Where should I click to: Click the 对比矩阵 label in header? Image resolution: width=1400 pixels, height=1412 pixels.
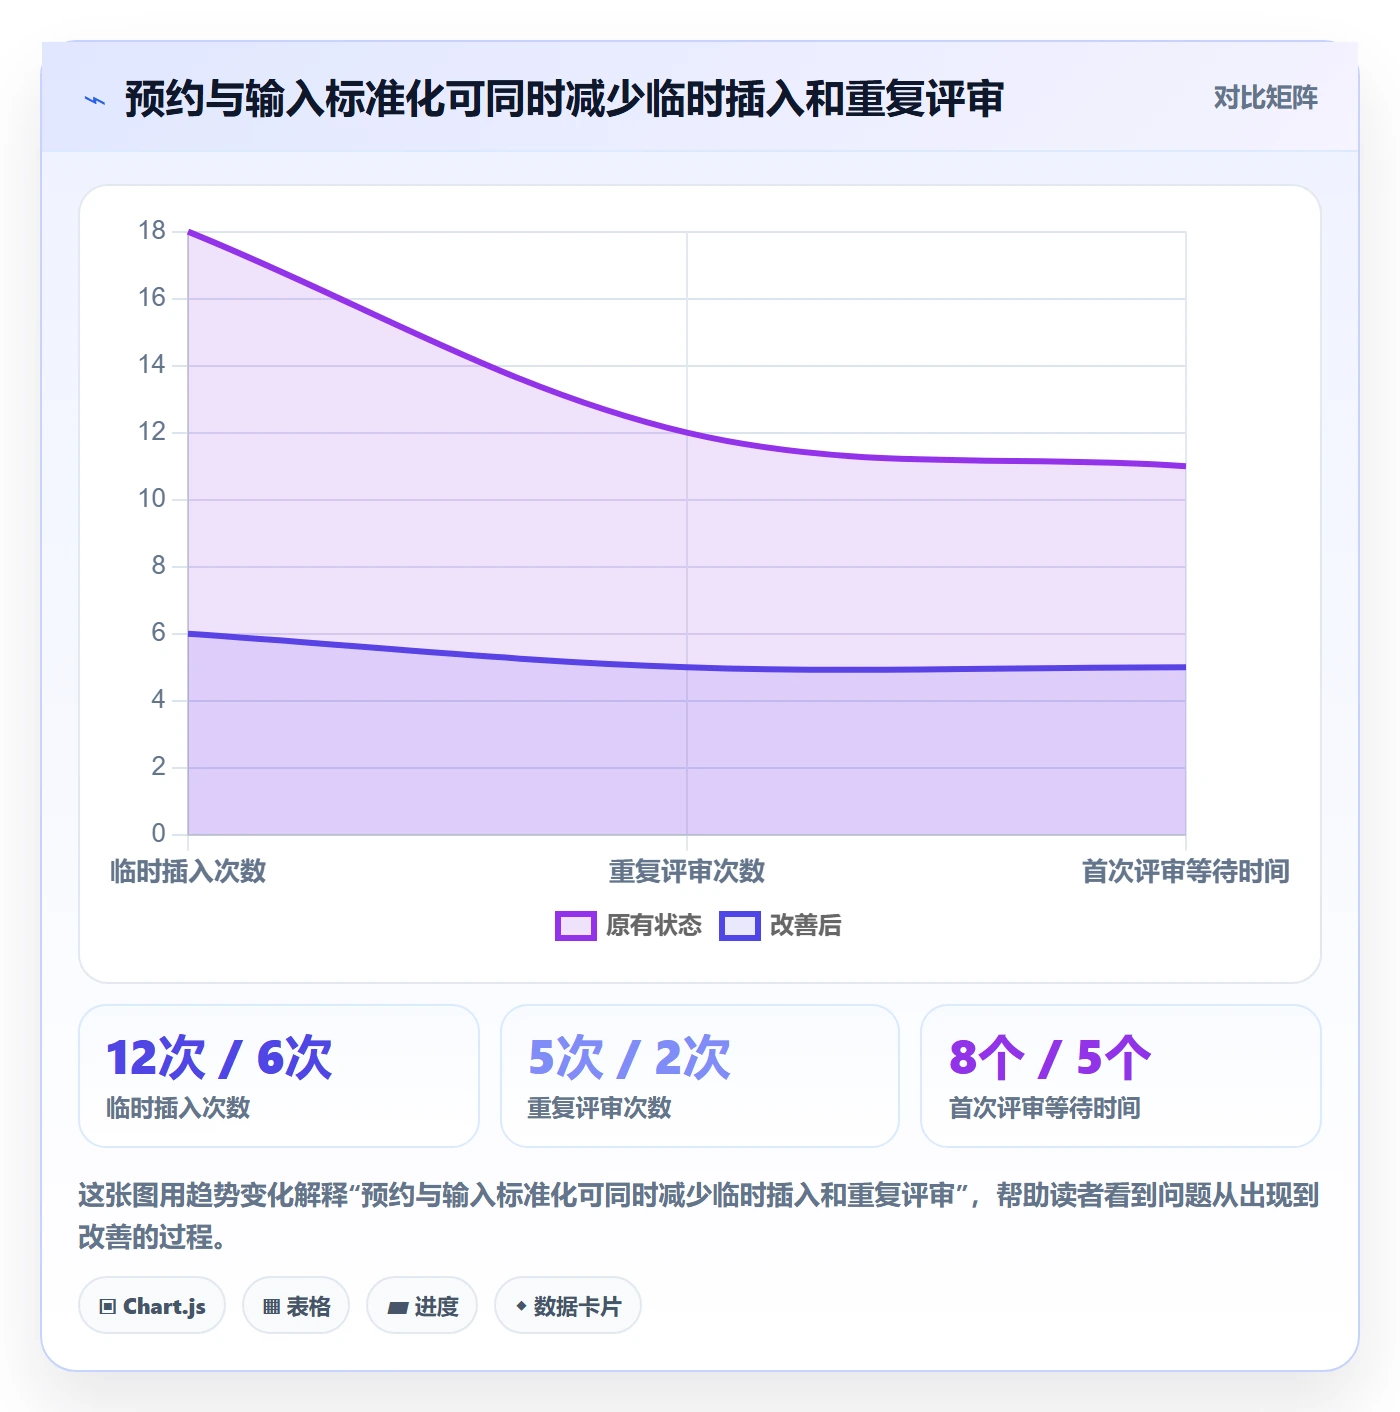click(x=1265, y=97)
